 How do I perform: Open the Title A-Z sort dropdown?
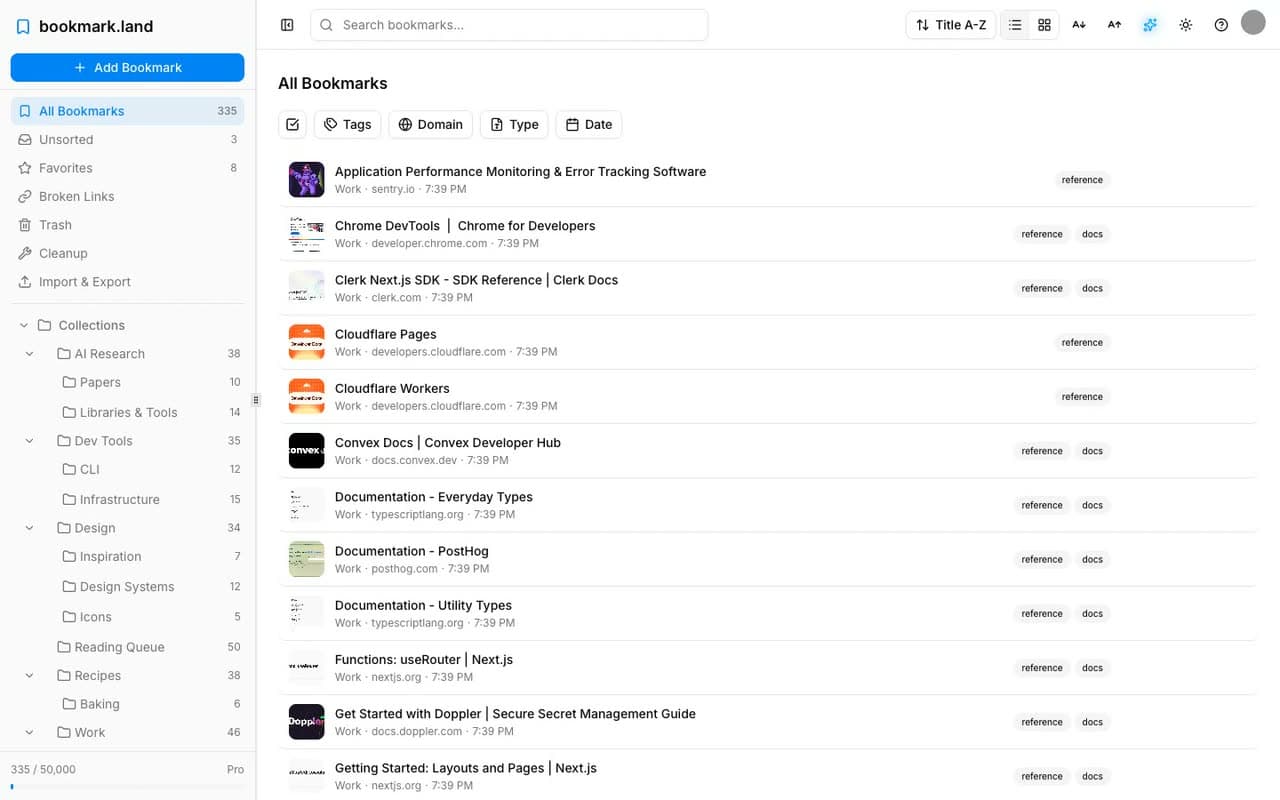951,25
